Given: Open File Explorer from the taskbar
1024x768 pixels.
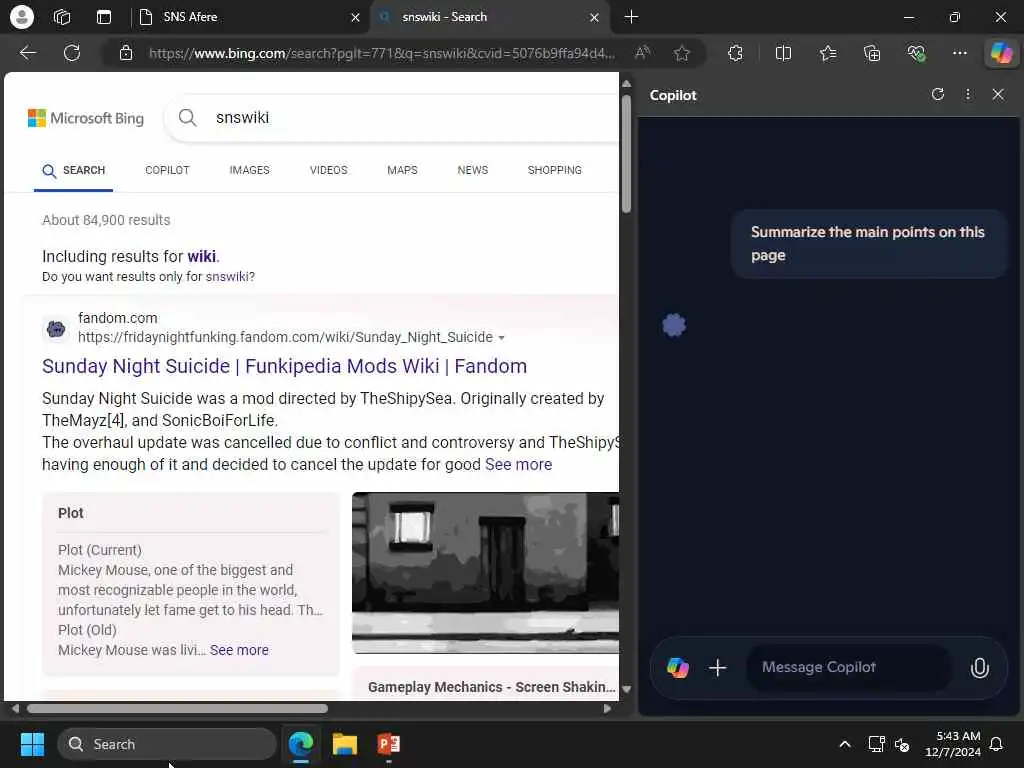Looking at the screenshot, I should coord(345,744).
